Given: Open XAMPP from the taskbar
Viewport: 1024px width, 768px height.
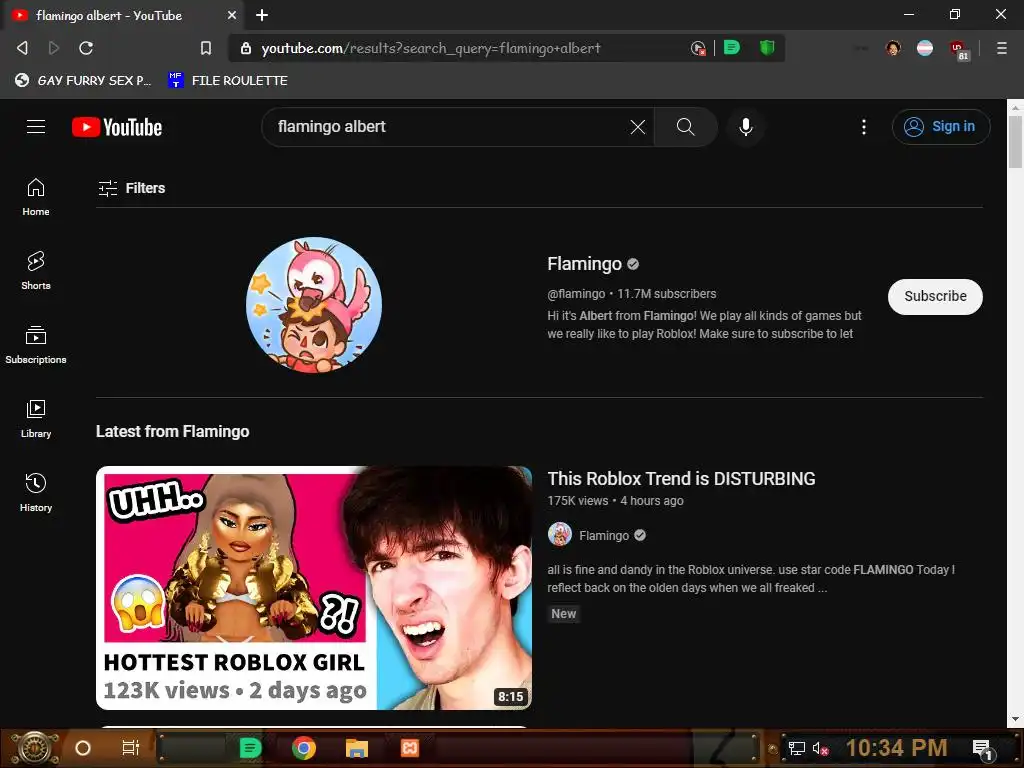Looking at the screenshot, I should (409, 748).
